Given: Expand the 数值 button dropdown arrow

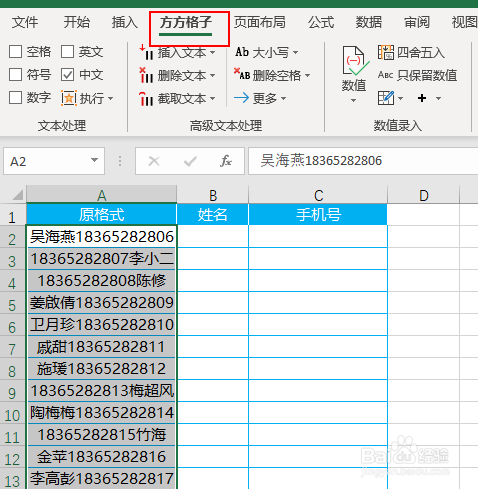Looking at the screenshot, I should (354, 100).
